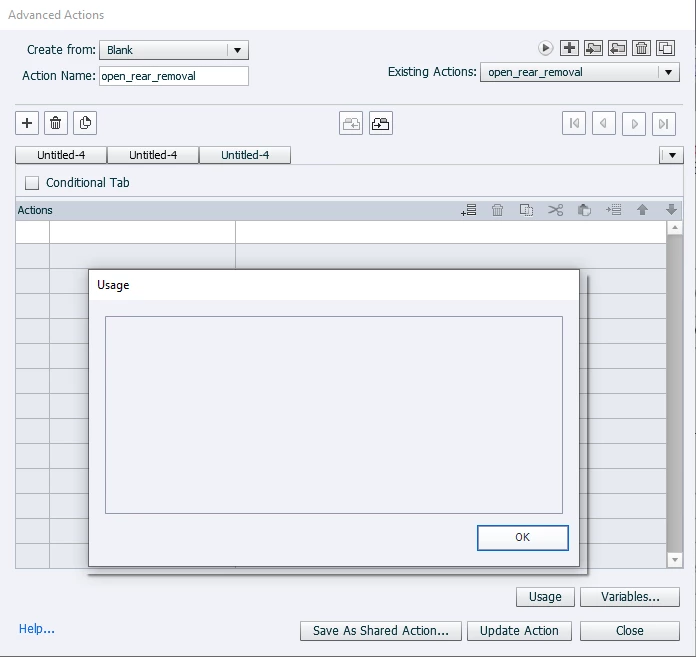Select the first Untitled-4 decision tab
696x657 pixels.
[61, 155]
